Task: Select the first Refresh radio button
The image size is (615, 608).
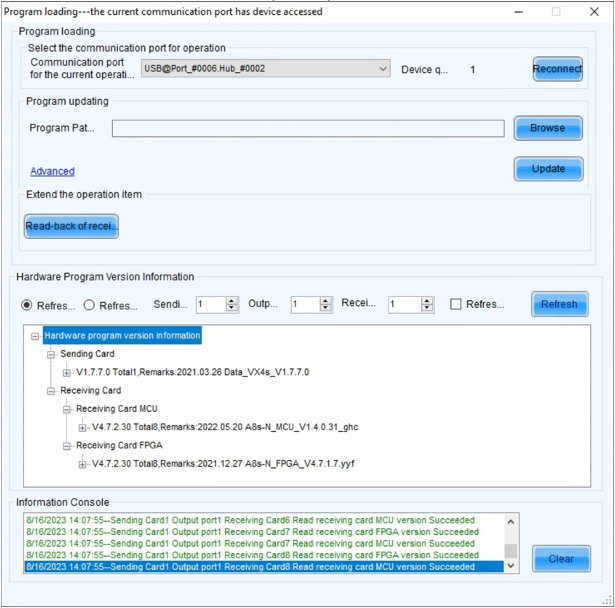Action: point(27,305)
